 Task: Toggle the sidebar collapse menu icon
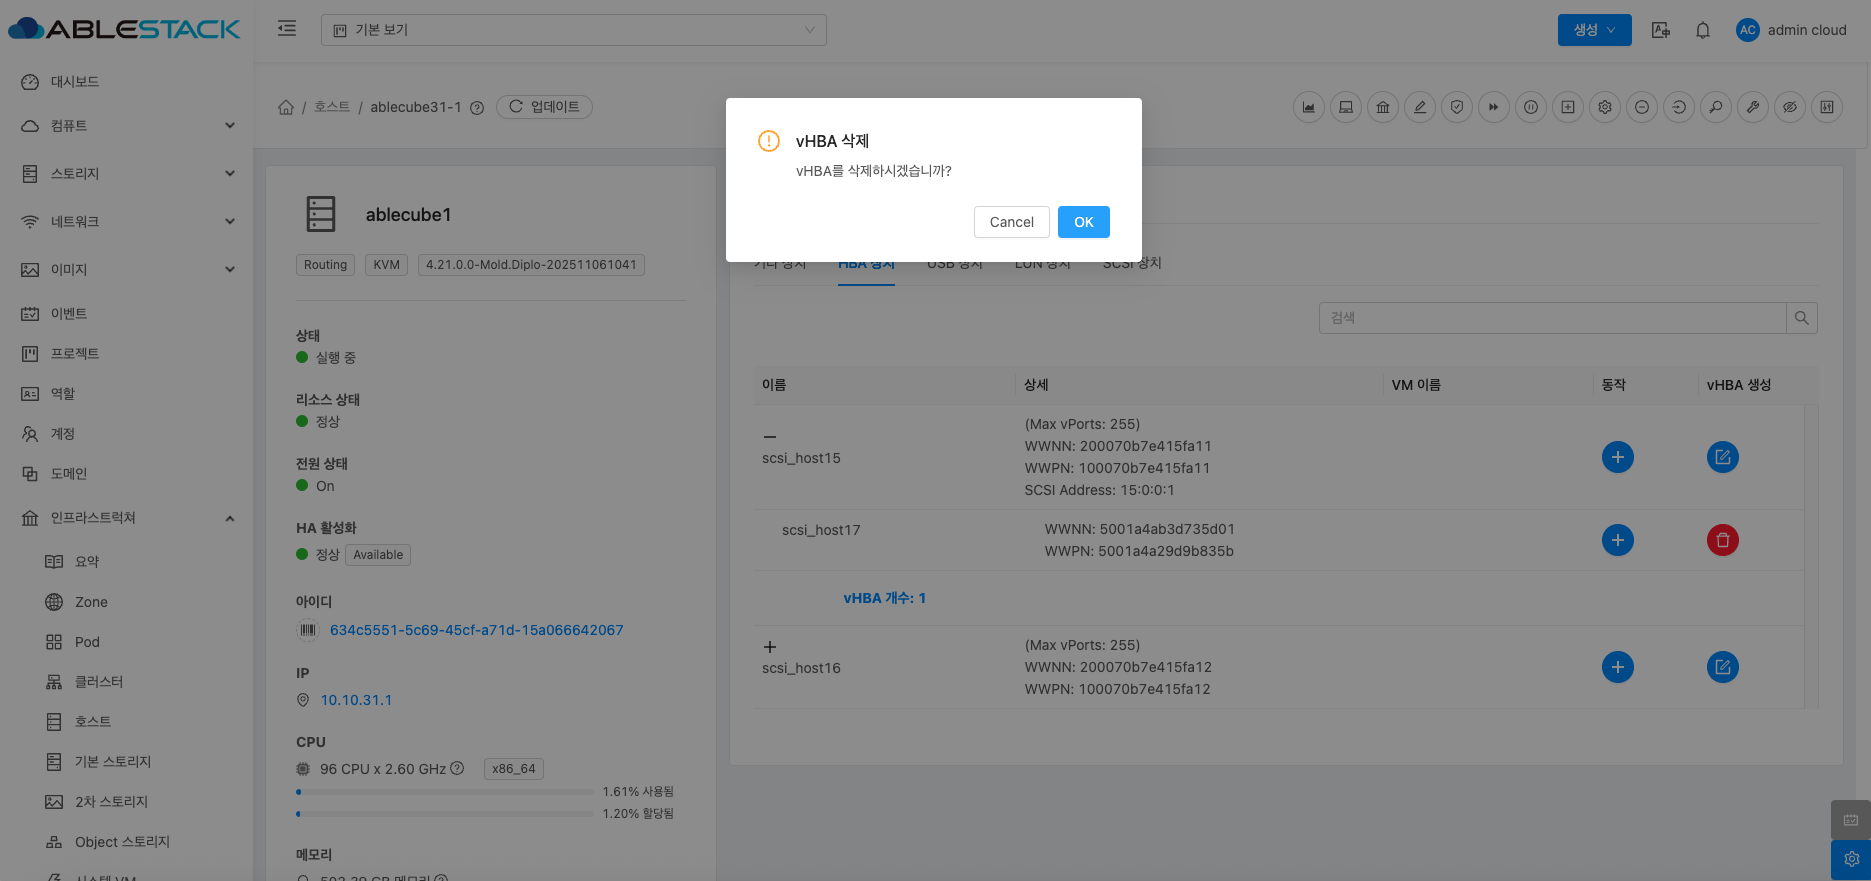click(x=287, y=29)
